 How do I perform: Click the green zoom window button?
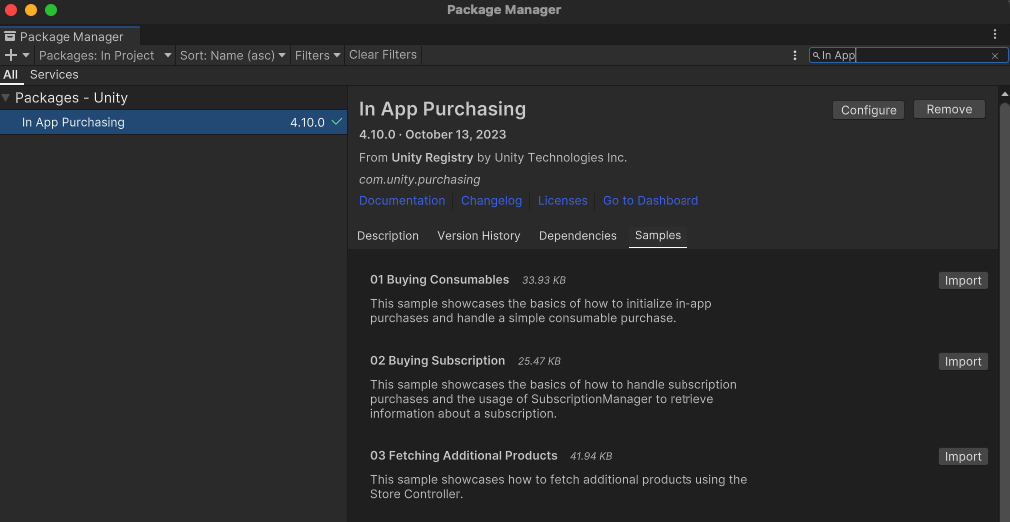[51, 10]
